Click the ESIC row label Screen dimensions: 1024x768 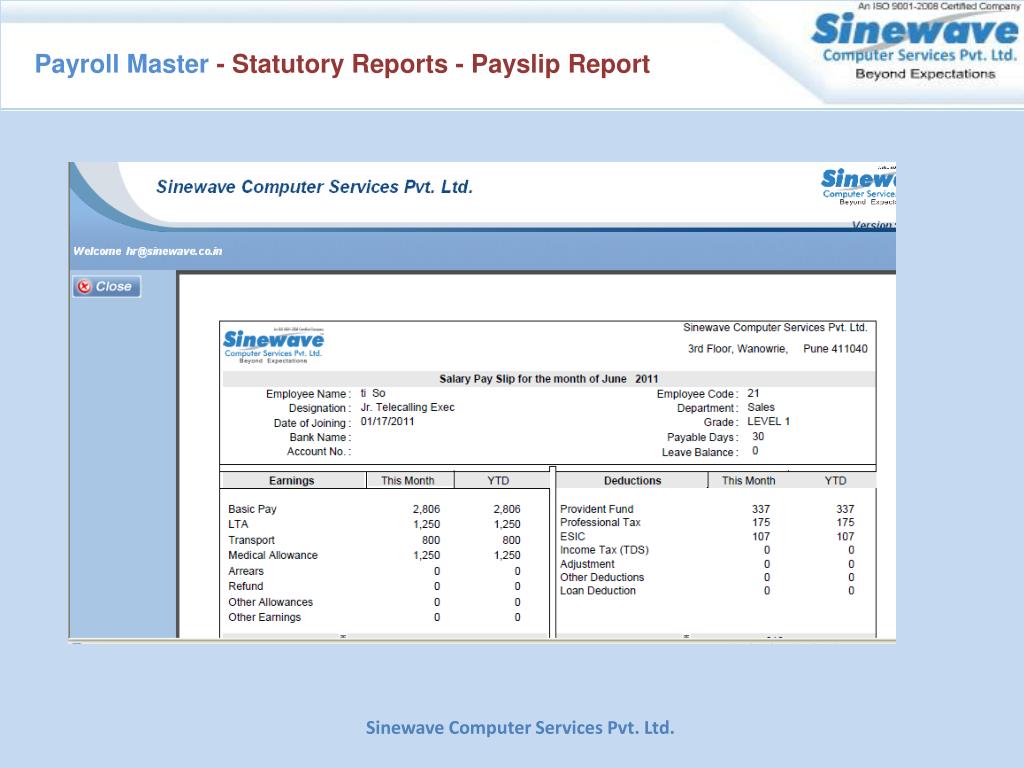(572, 536)
